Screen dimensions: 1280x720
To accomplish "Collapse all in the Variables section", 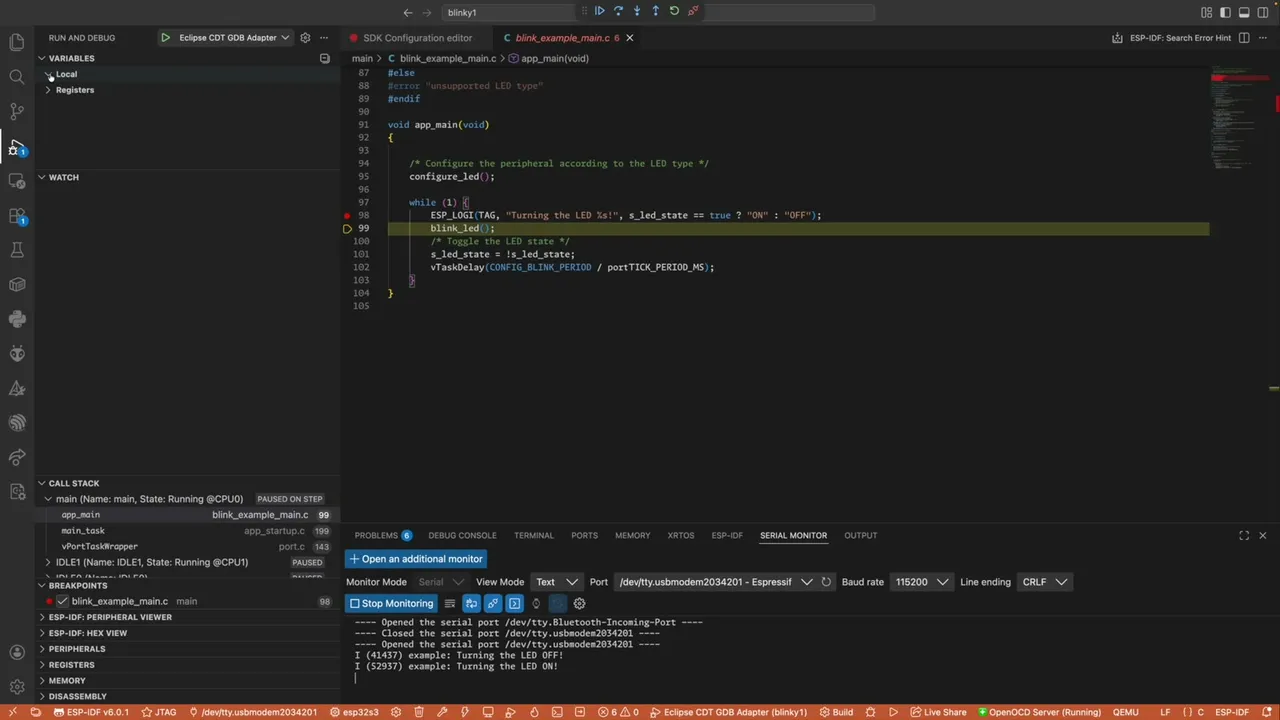I will [324, 58].
